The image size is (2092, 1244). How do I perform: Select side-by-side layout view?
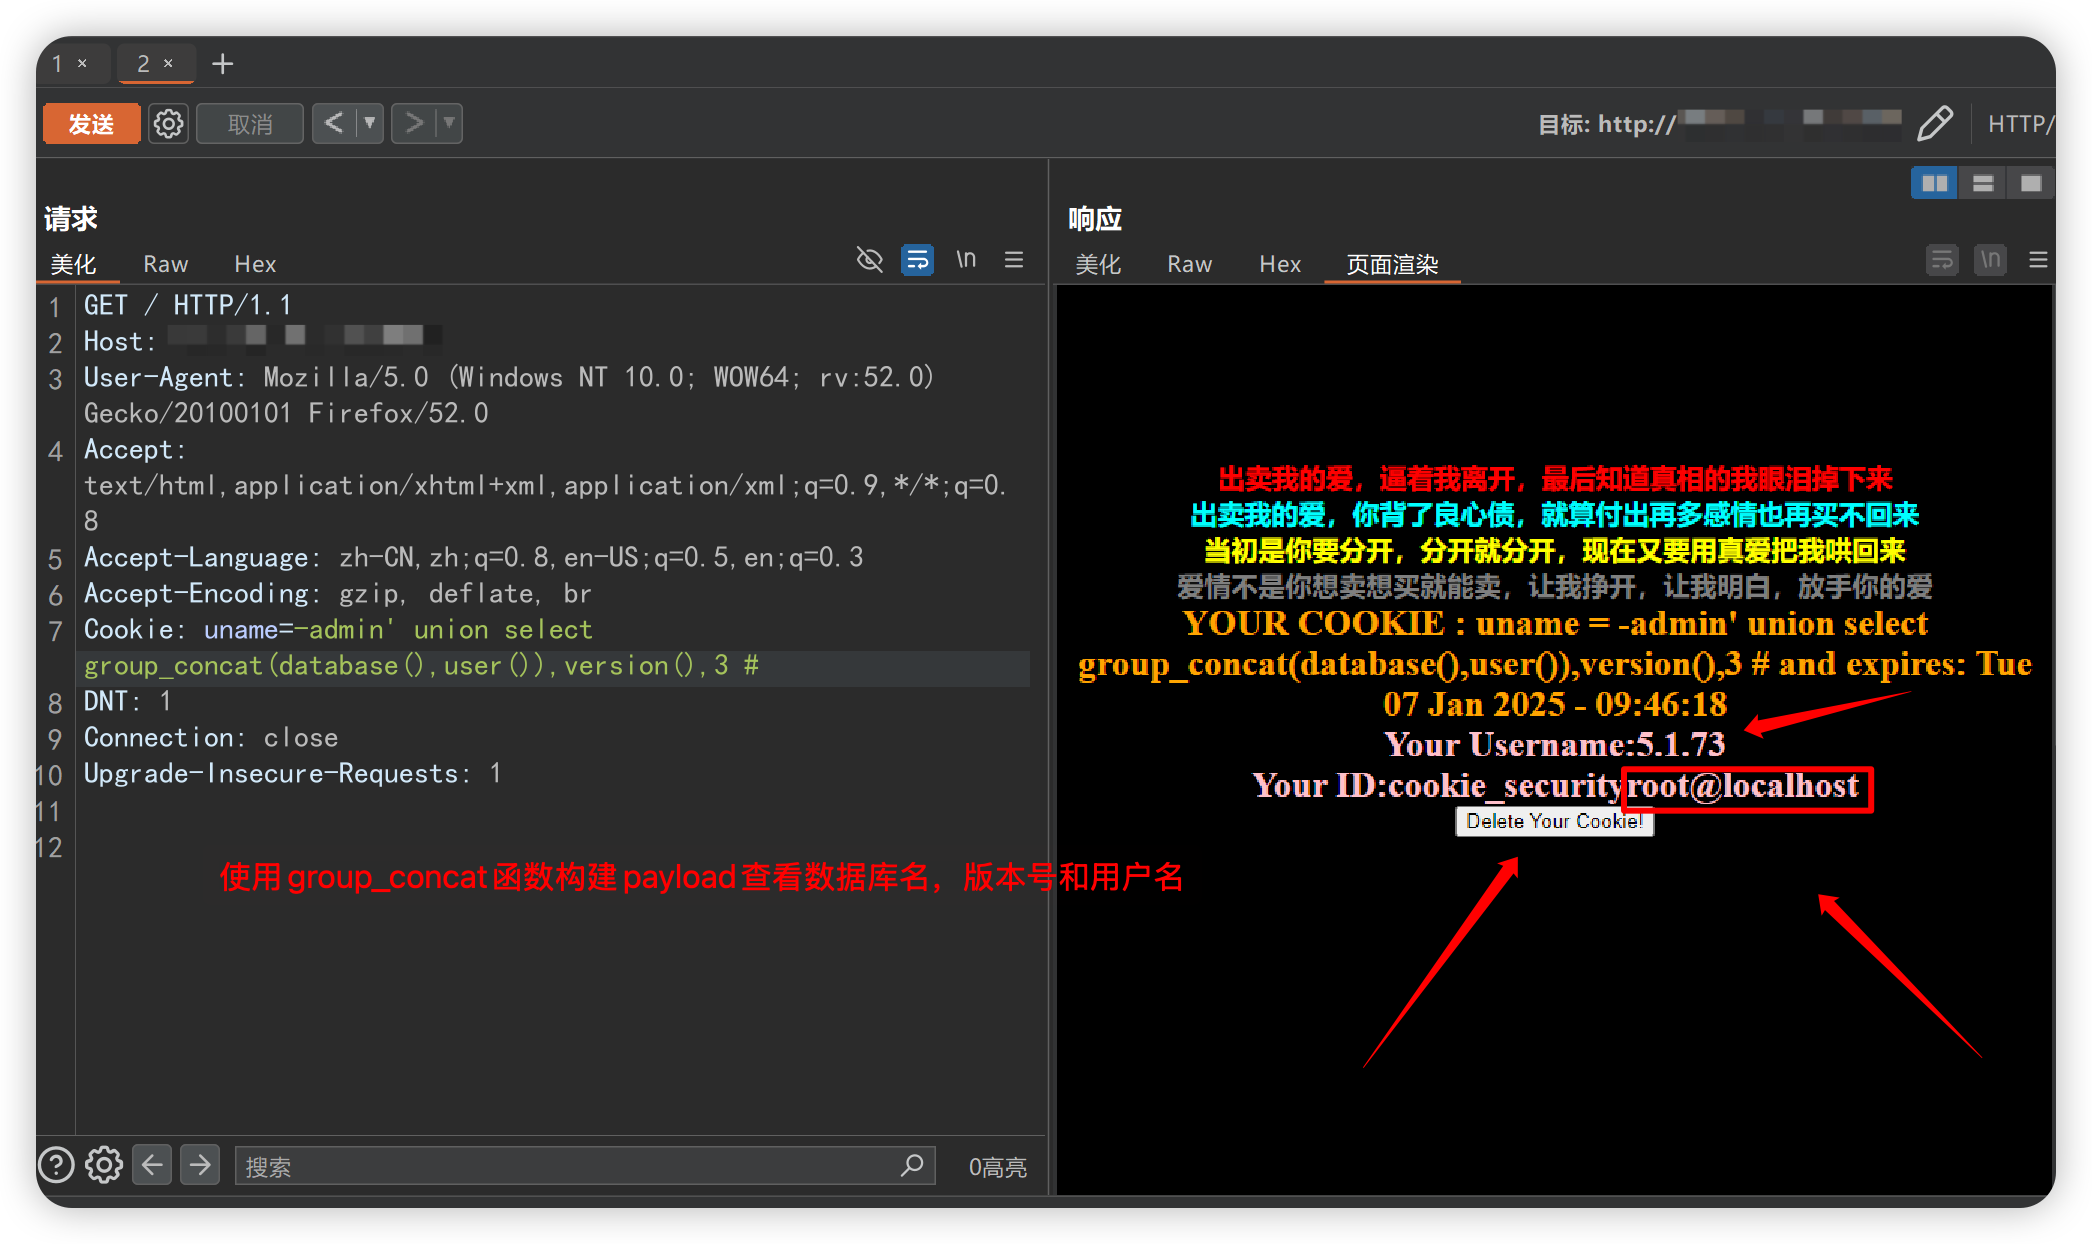click(1934, 183)
